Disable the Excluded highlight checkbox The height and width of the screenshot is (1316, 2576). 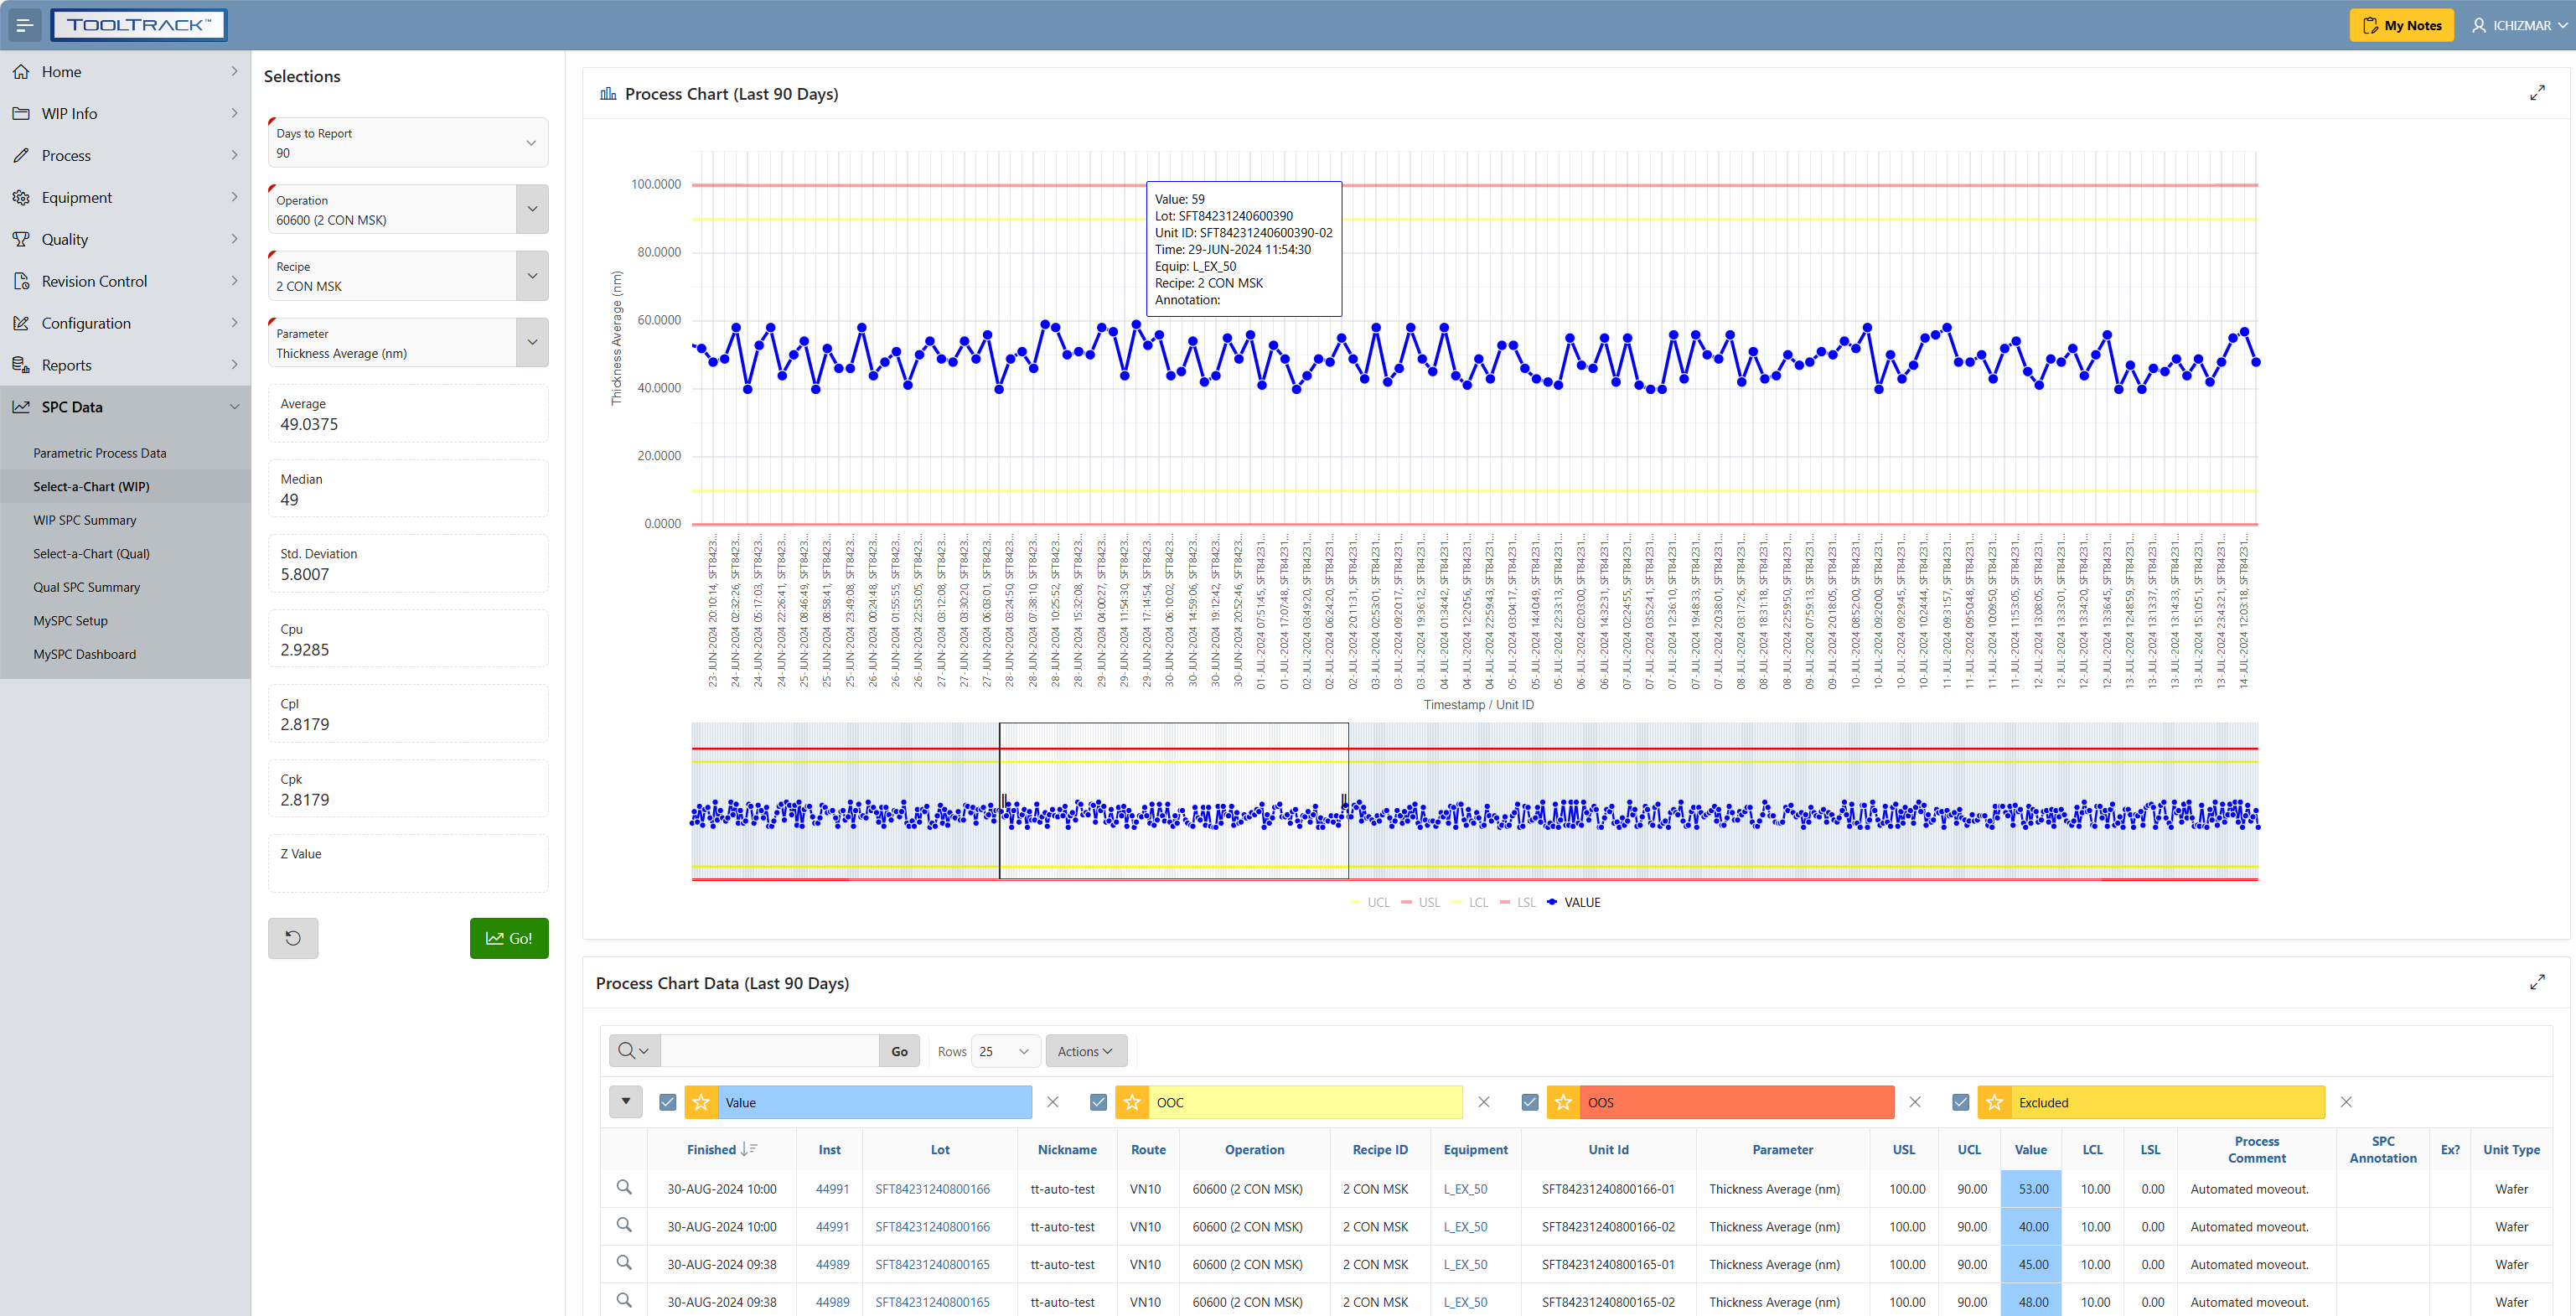pyautogui.click(x=1960, y=1102)
